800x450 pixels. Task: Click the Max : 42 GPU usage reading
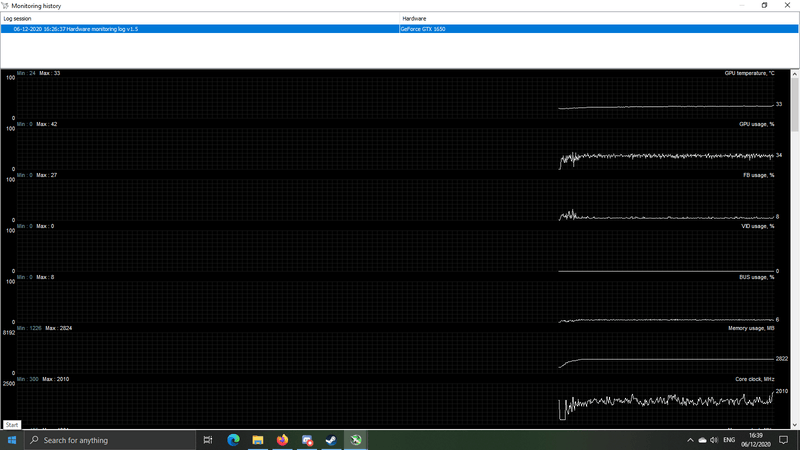tap(46, 124)
